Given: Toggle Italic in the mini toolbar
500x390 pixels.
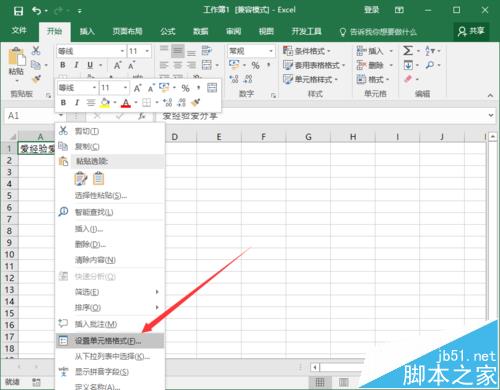Looking at the screenshot, I should [x=77, y=102].
